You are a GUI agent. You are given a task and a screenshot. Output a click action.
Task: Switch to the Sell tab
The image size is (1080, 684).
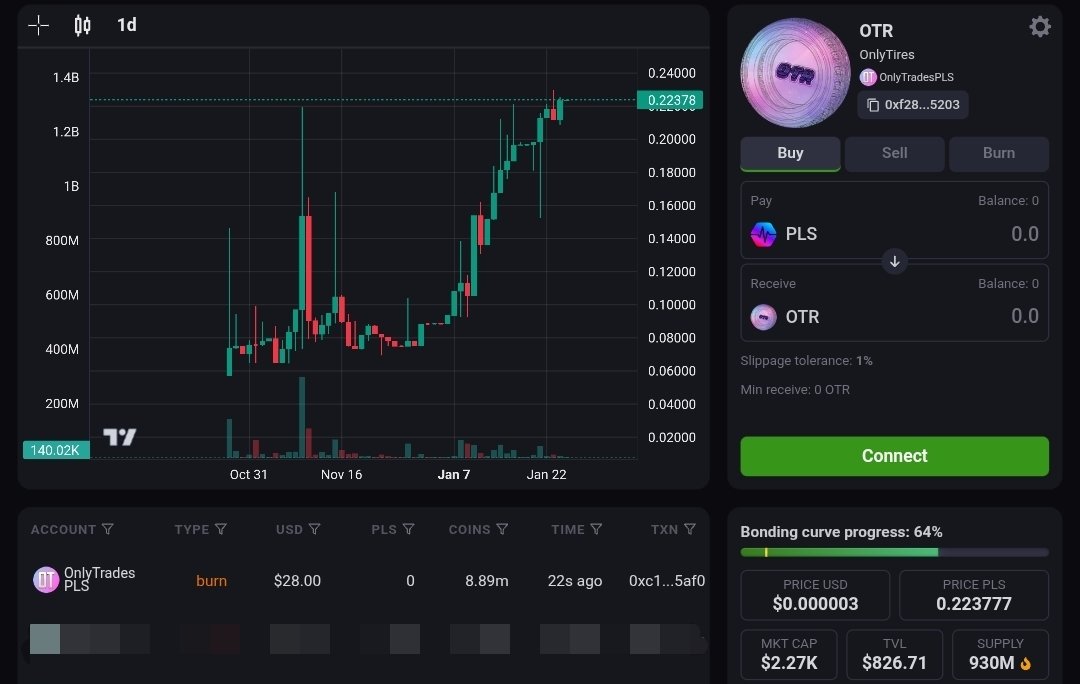point(894,154)
